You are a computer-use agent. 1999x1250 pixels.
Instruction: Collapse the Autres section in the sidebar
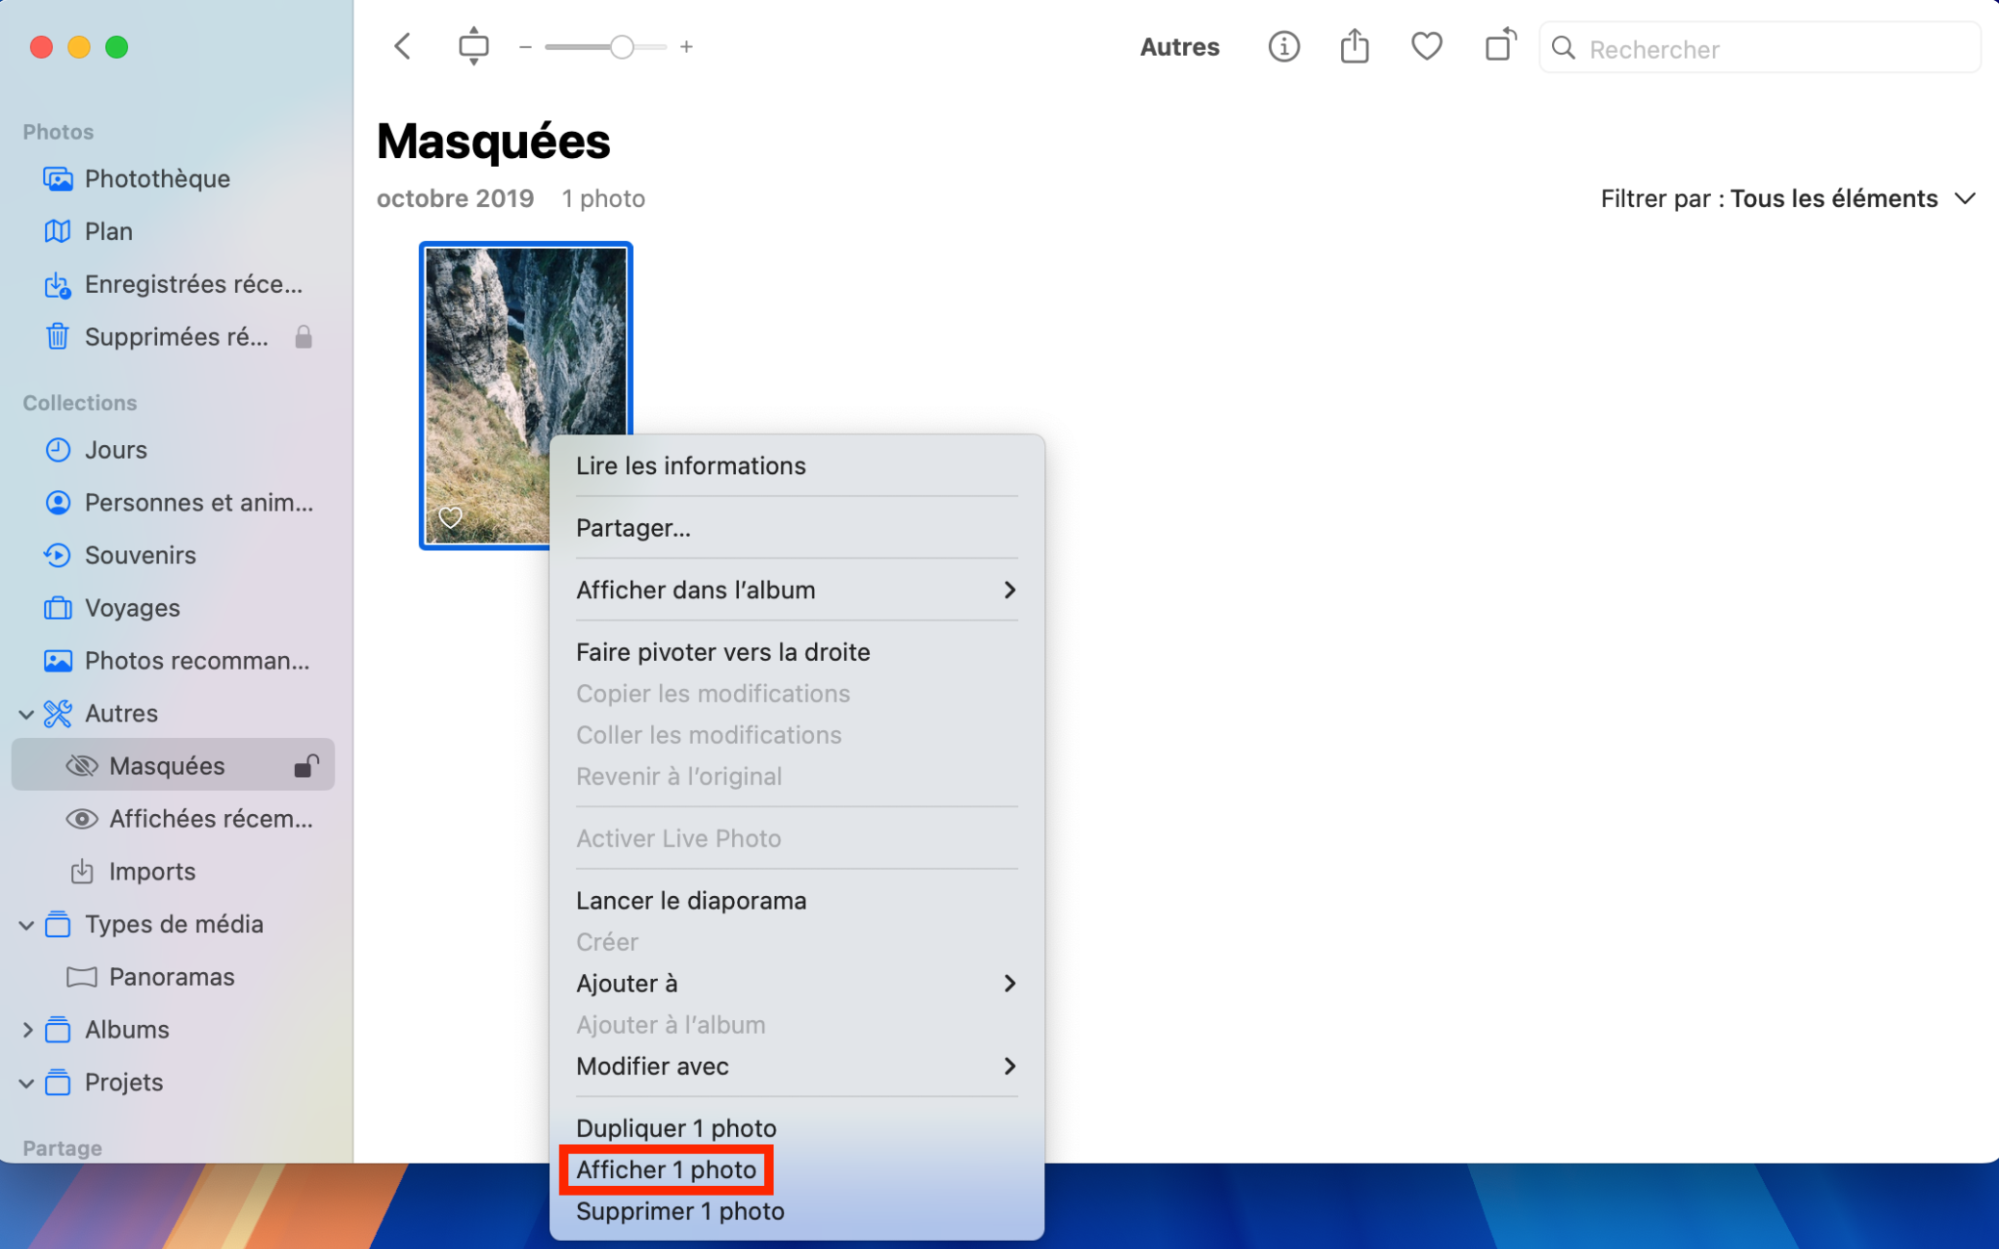25,713
